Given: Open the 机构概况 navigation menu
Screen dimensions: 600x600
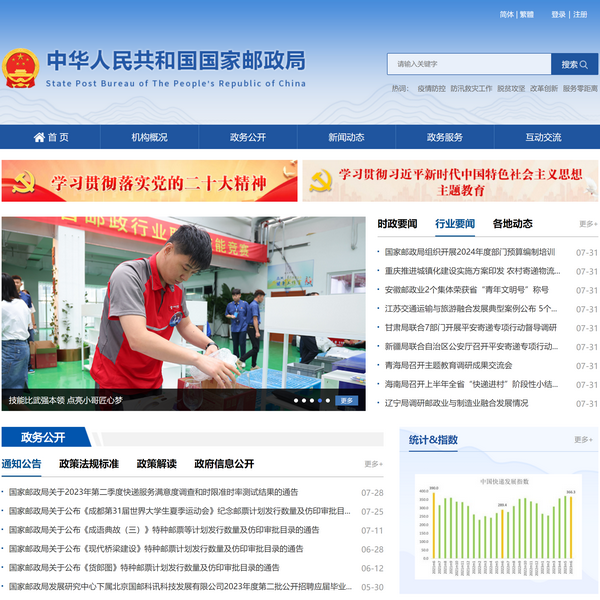Looking at the screenshot, I should (149, 137).
